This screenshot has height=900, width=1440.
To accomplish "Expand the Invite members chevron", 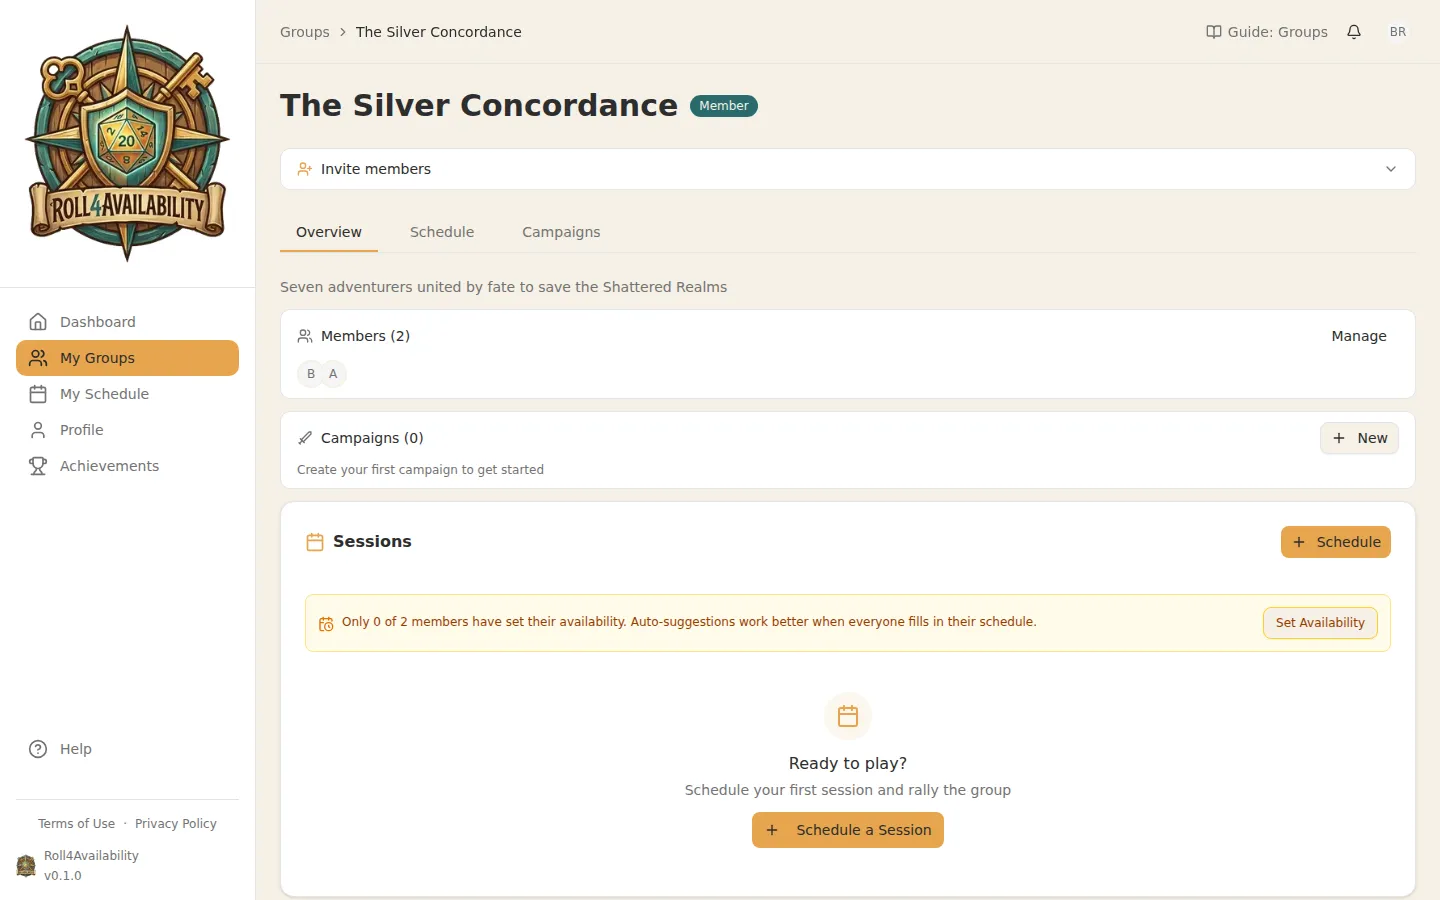I will click(x=1390, y=169).
